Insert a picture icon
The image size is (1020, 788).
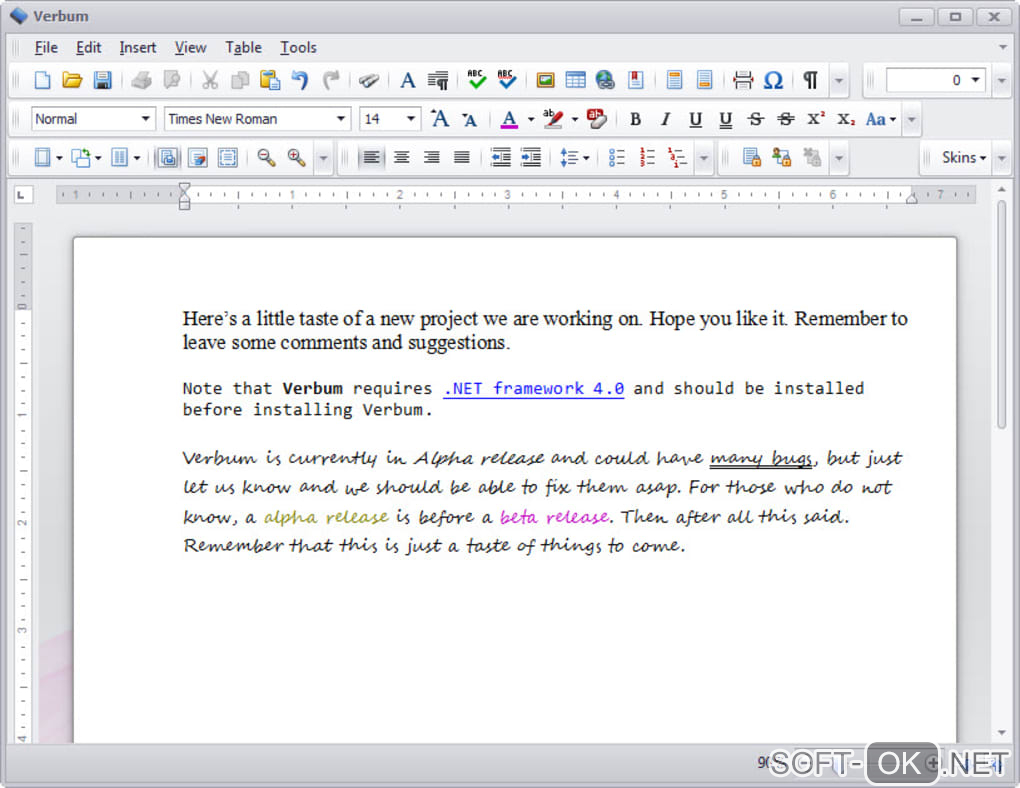pos(545,81)
